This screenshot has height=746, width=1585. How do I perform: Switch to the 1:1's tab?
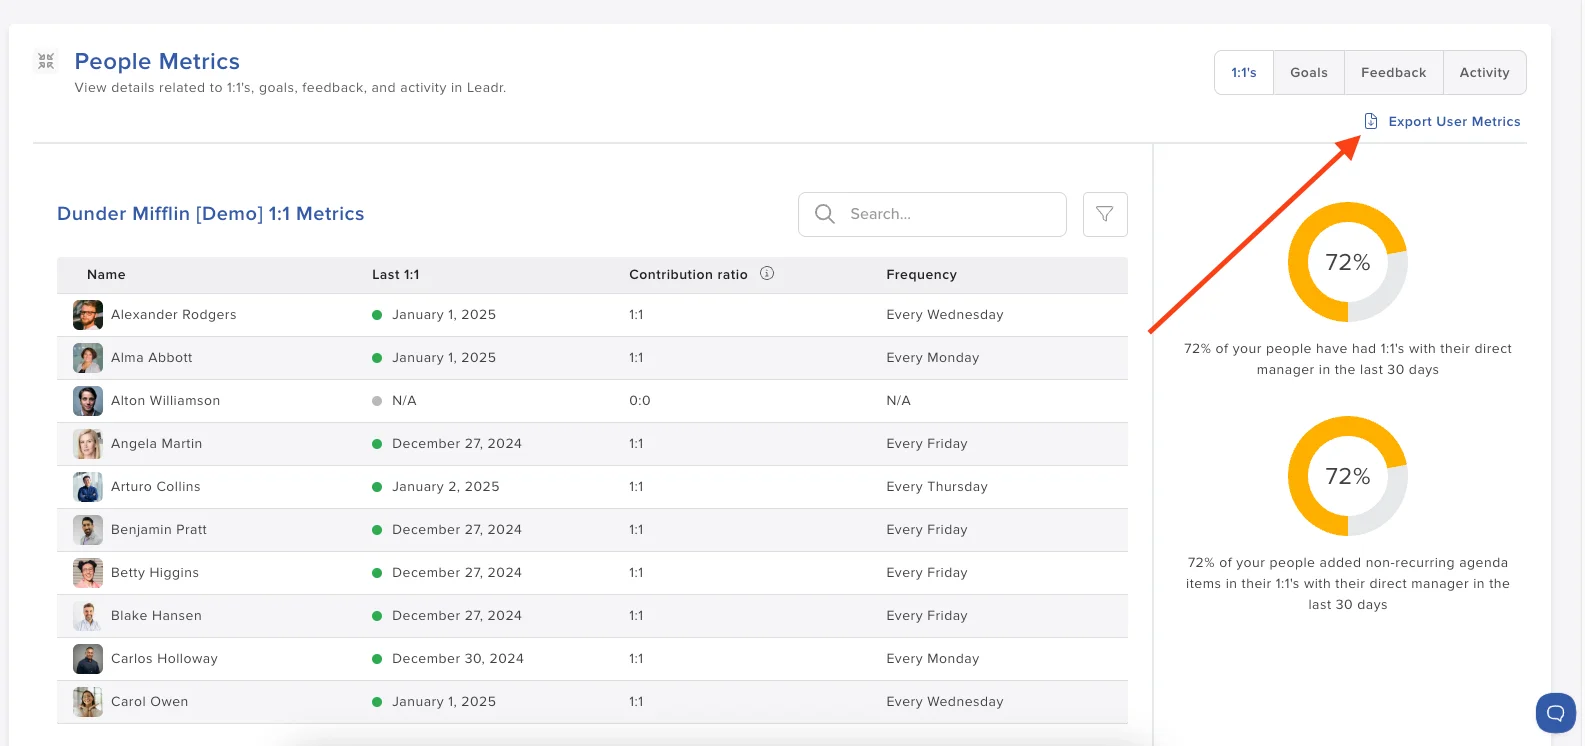click(1244, 73)
